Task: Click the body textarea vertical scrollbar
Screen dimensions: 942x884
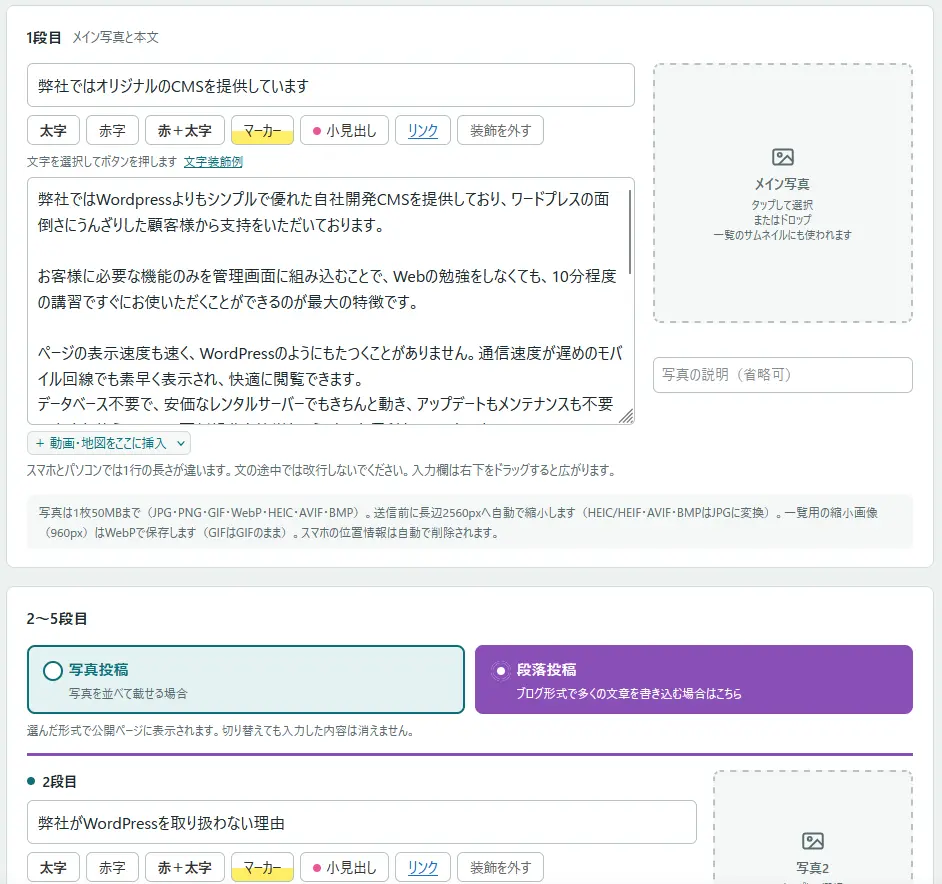Action: tap(630, 231)
